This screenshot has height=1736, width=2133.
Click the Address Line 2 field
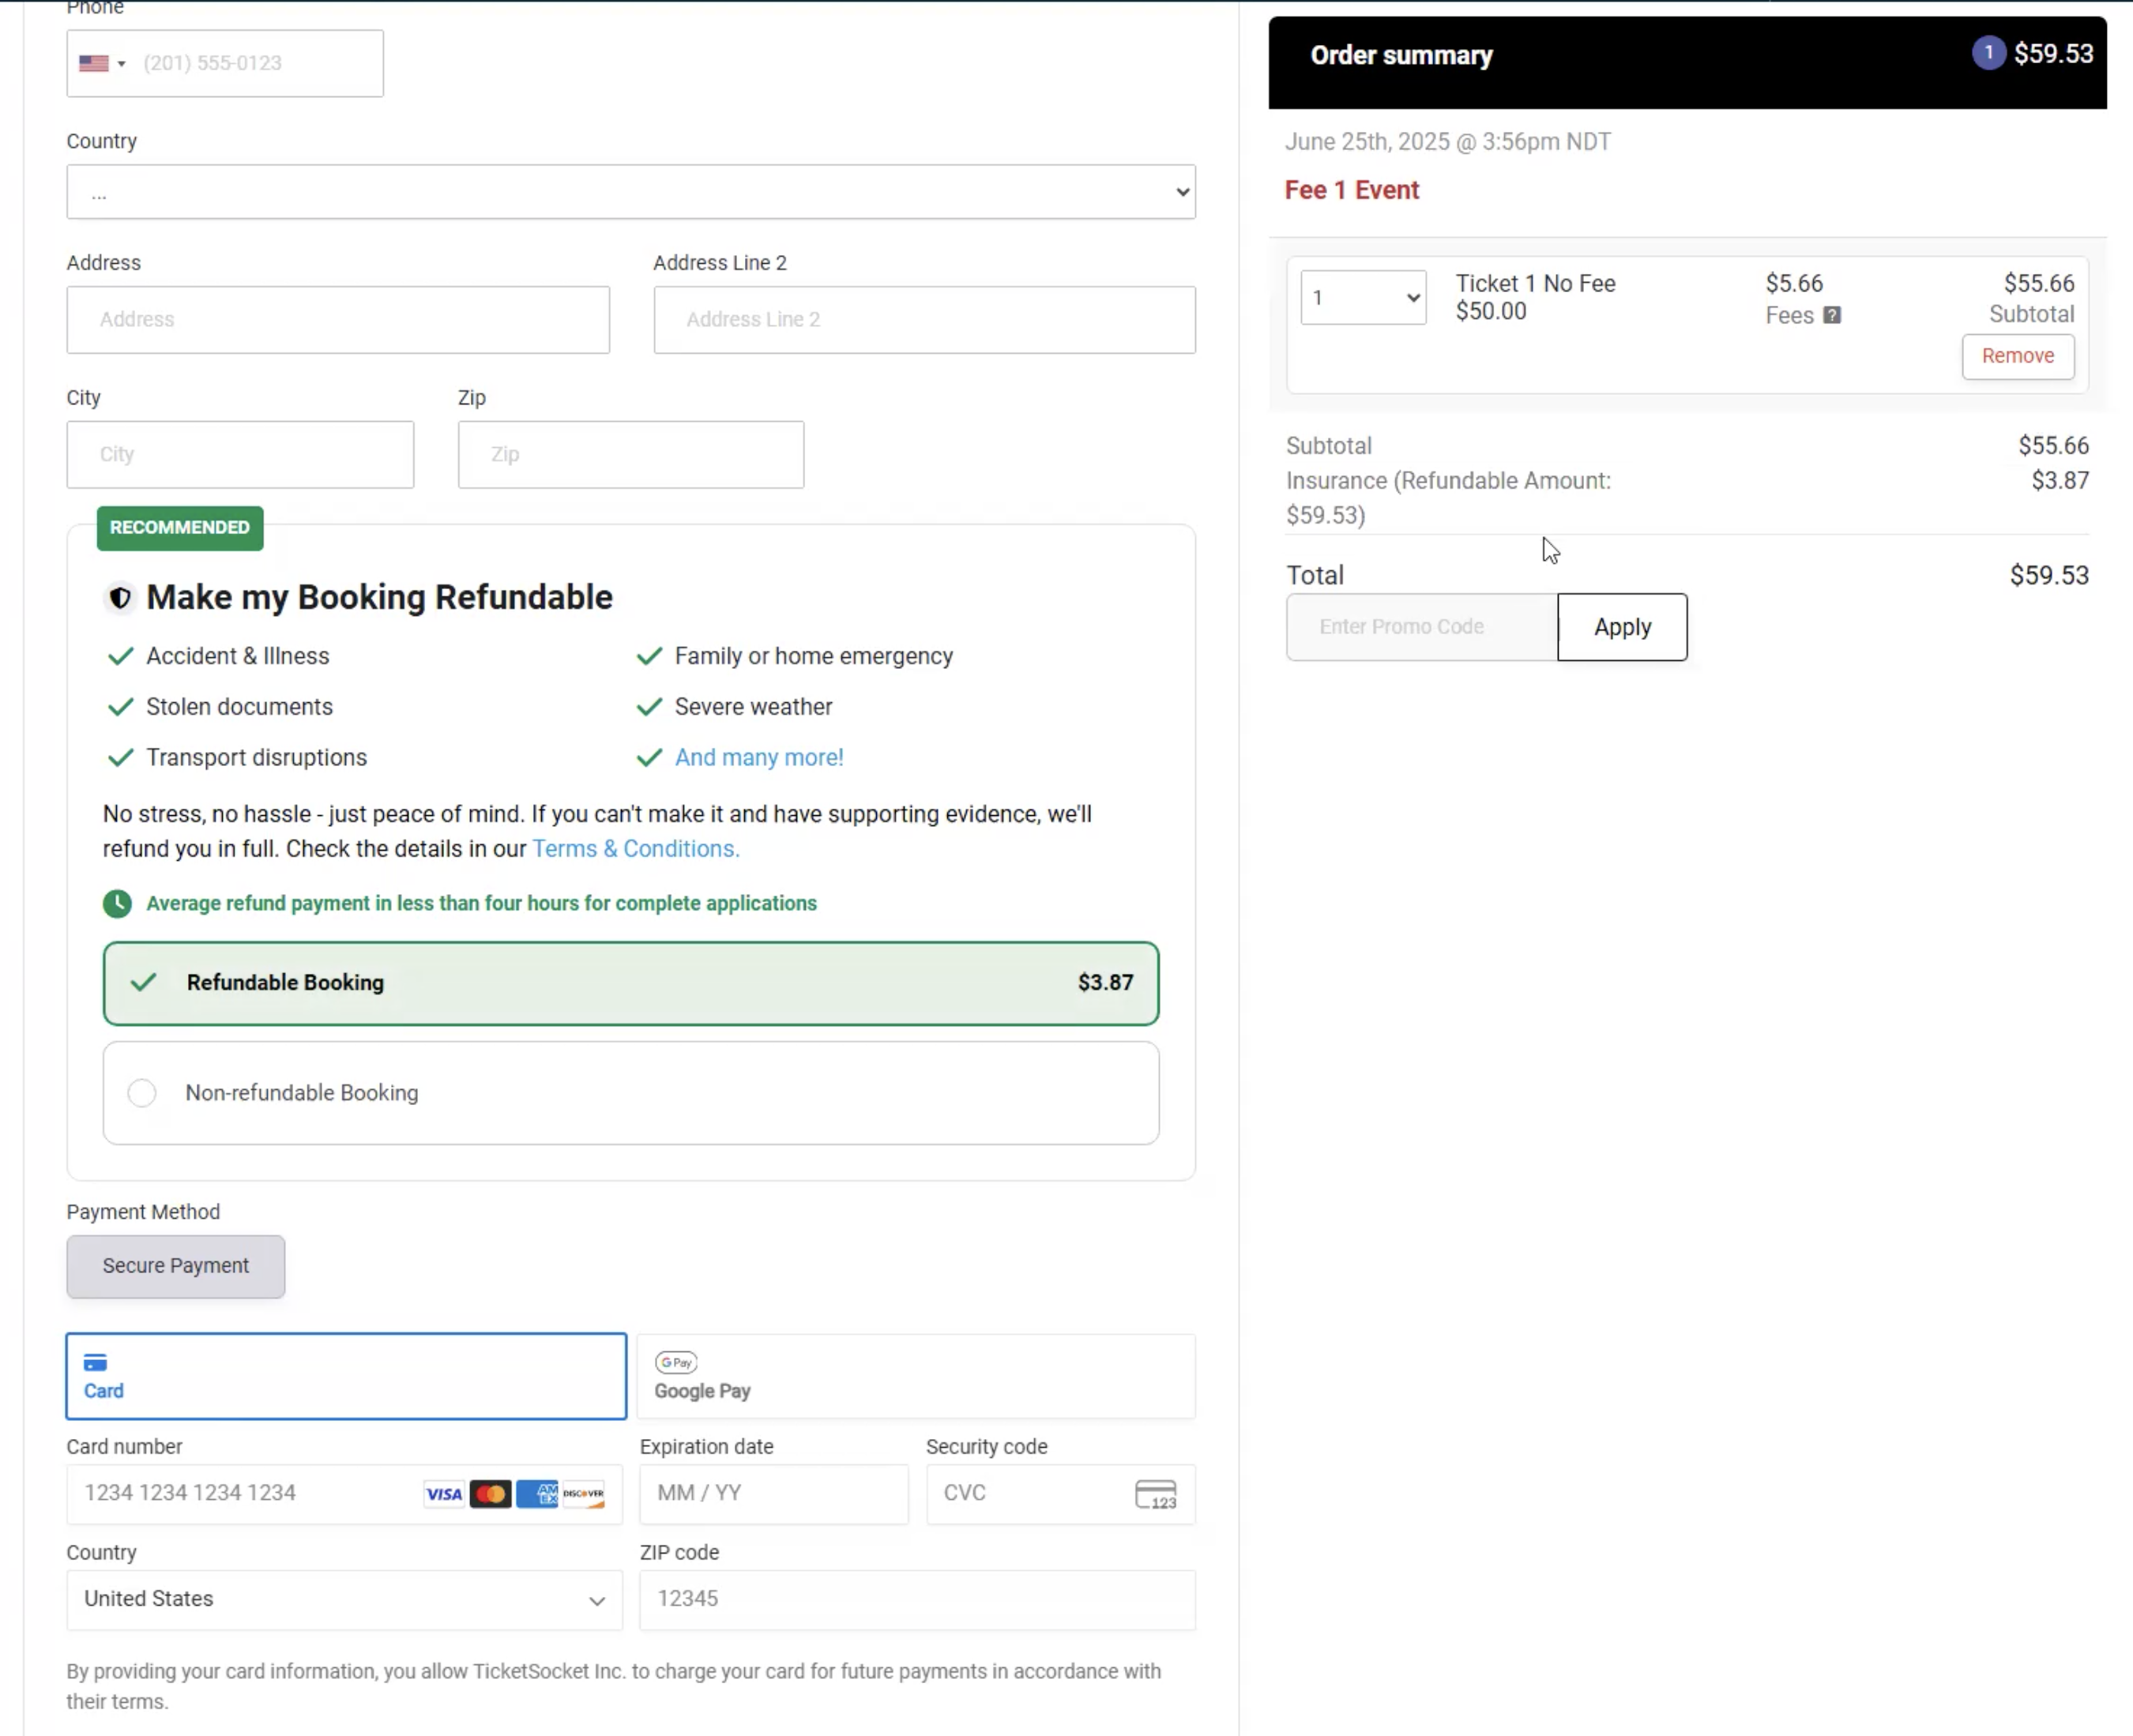(x=925, y=320)
